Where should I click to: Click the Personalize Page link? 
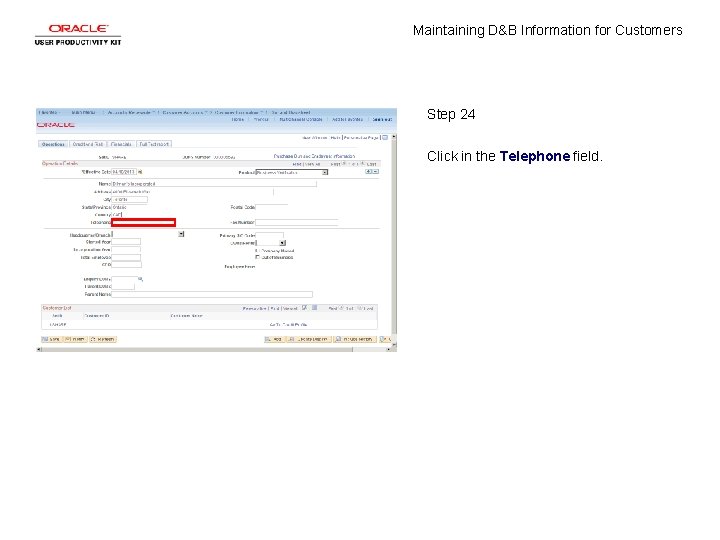361,138
